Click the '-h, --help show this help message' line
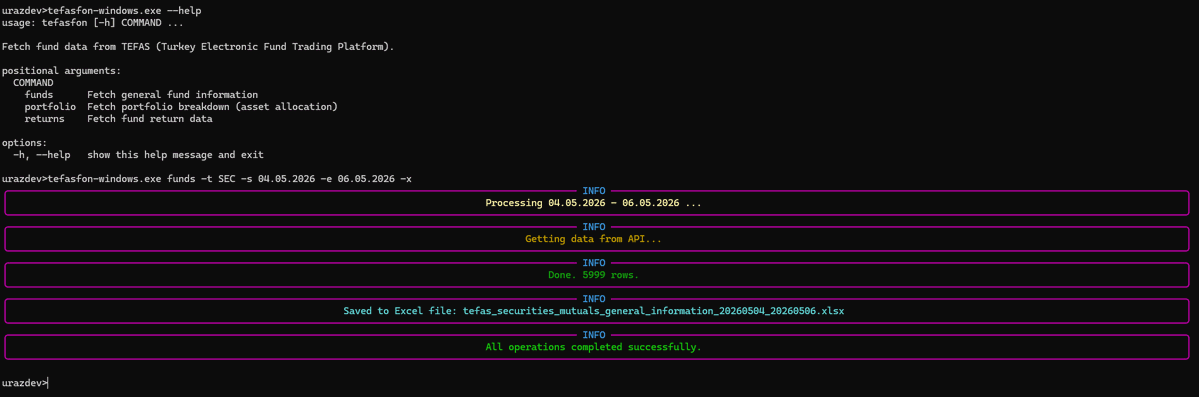 138,155
